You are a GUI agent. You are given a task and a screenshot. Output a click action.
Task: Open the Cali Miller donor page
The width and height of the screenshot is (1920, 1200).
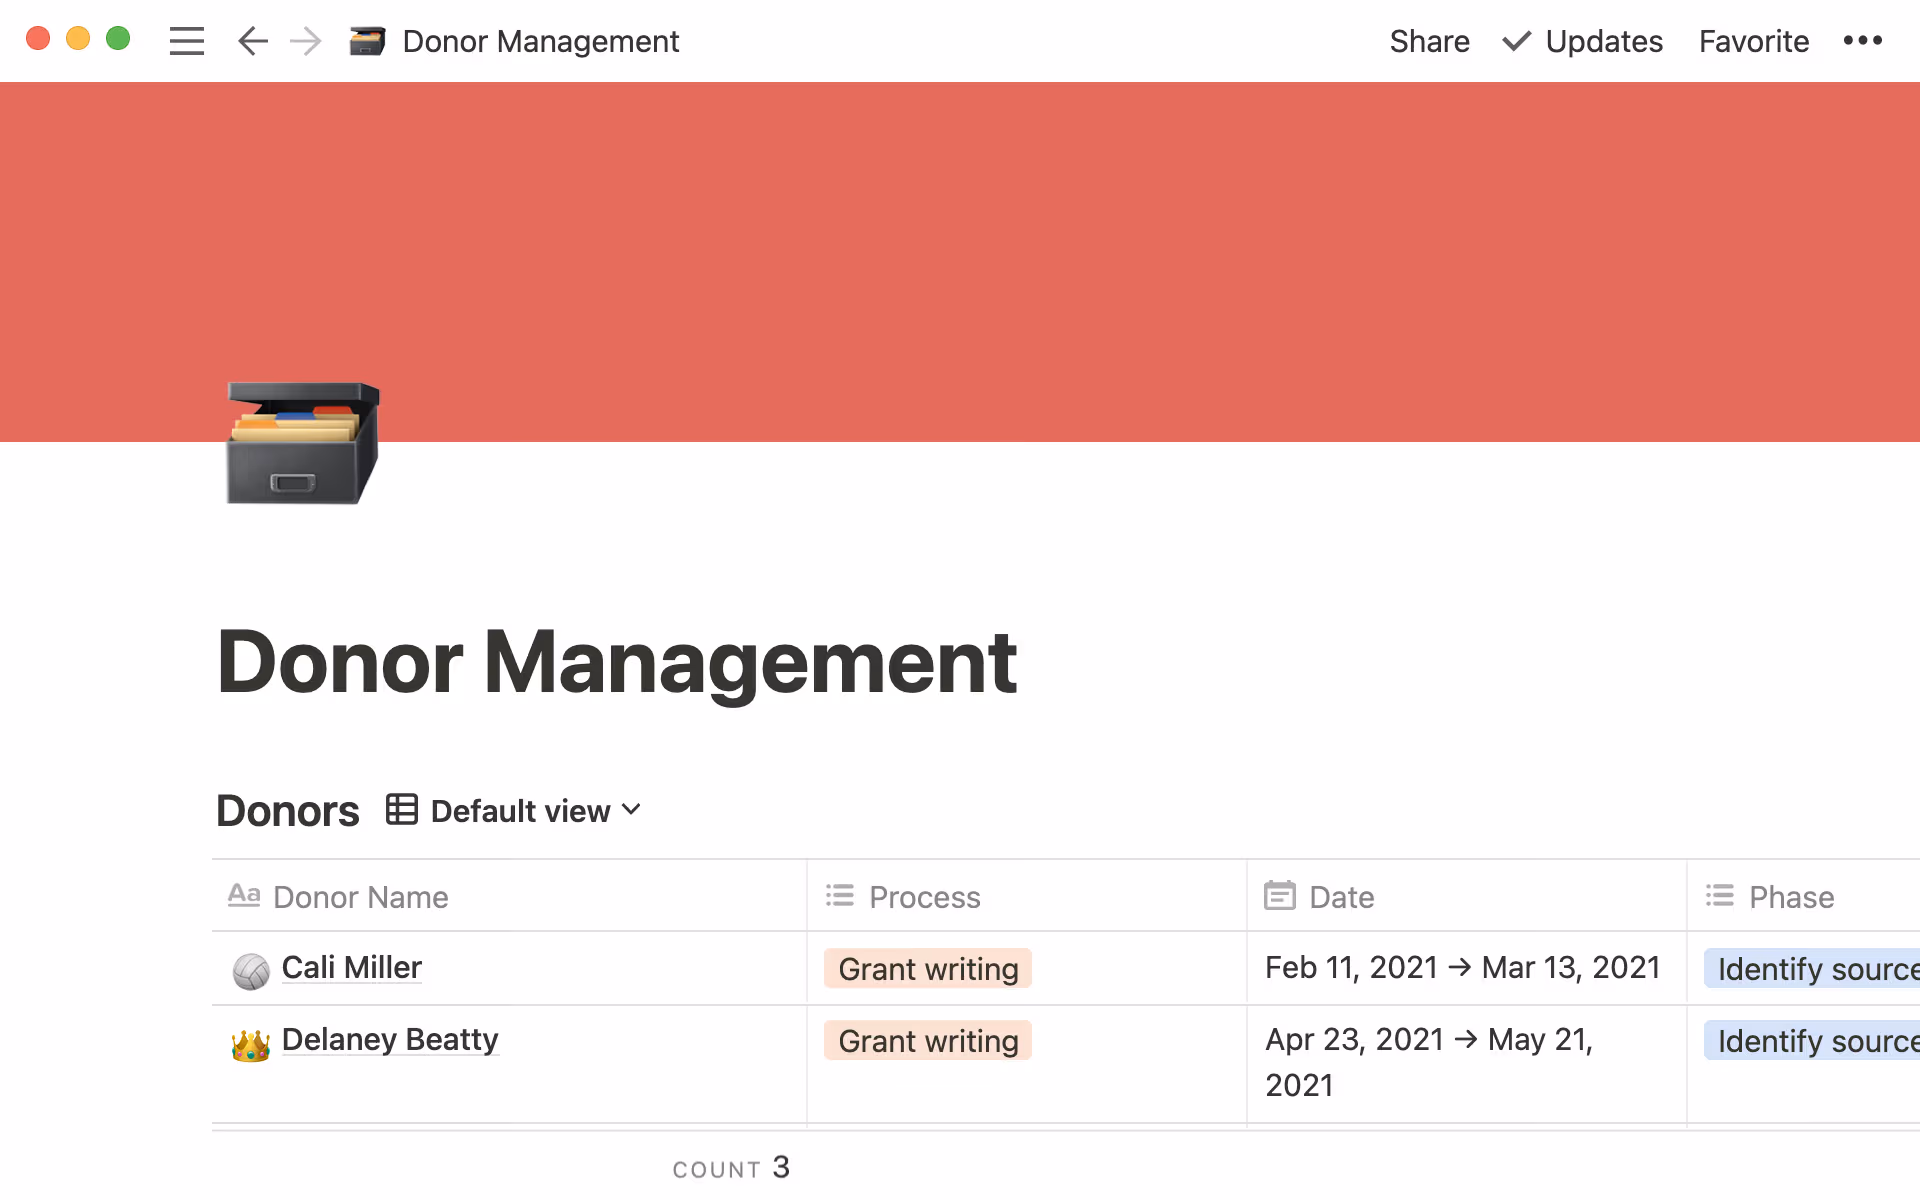(352, 968)
